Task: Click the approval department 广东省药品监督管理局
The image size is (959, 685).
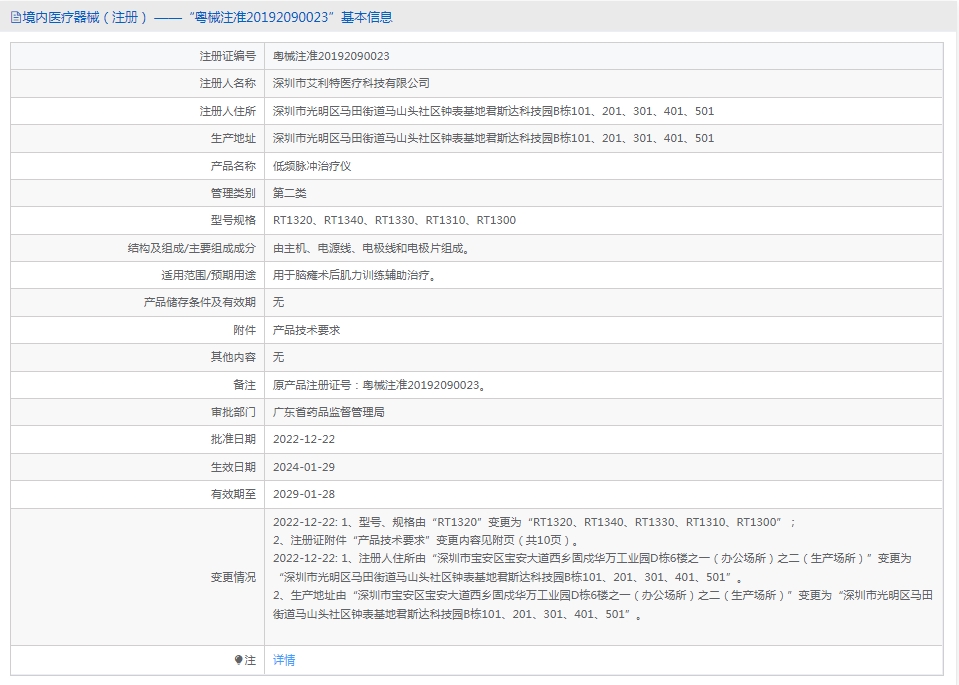Action: pos(329,411)
